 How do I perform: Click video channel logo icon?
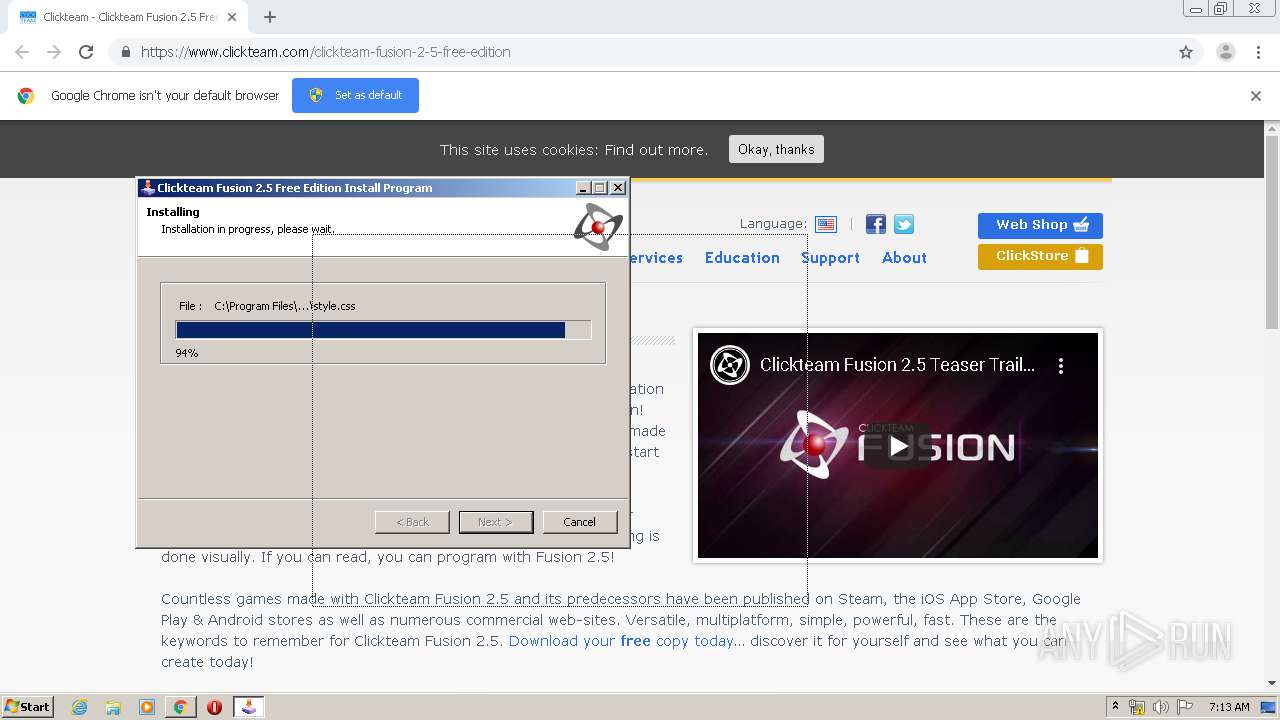pos(730,365)
